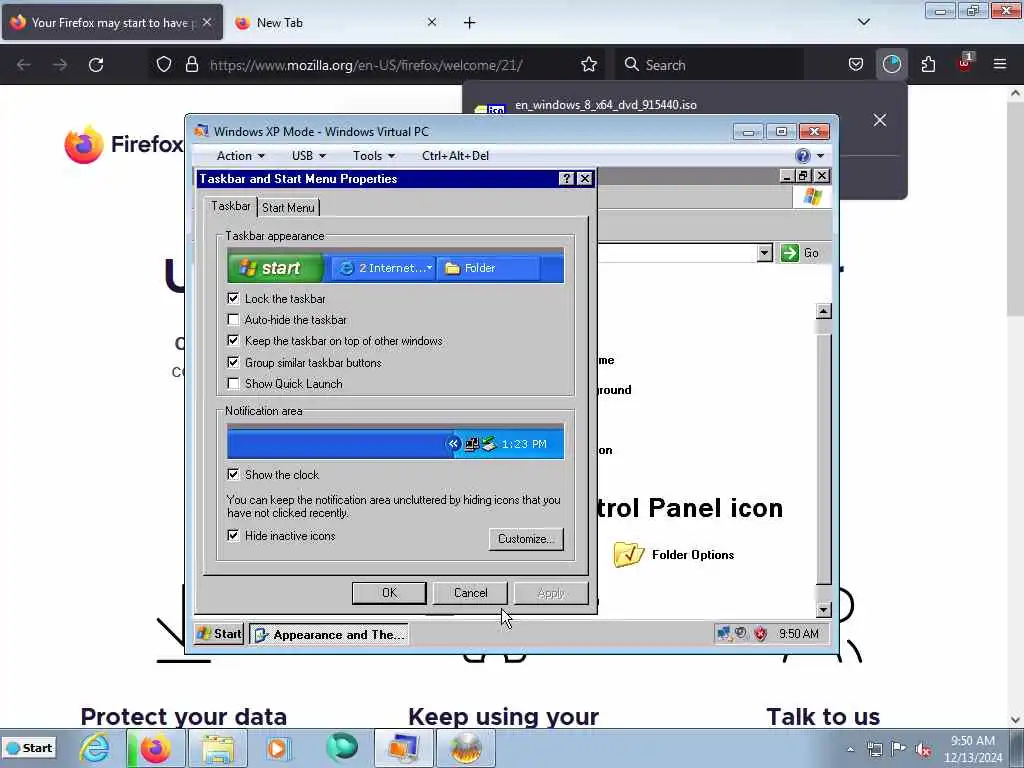This screenshot has width=1024, height=768.
Task: Click the muted volume tray icon
Action: [x=923, y=749]
